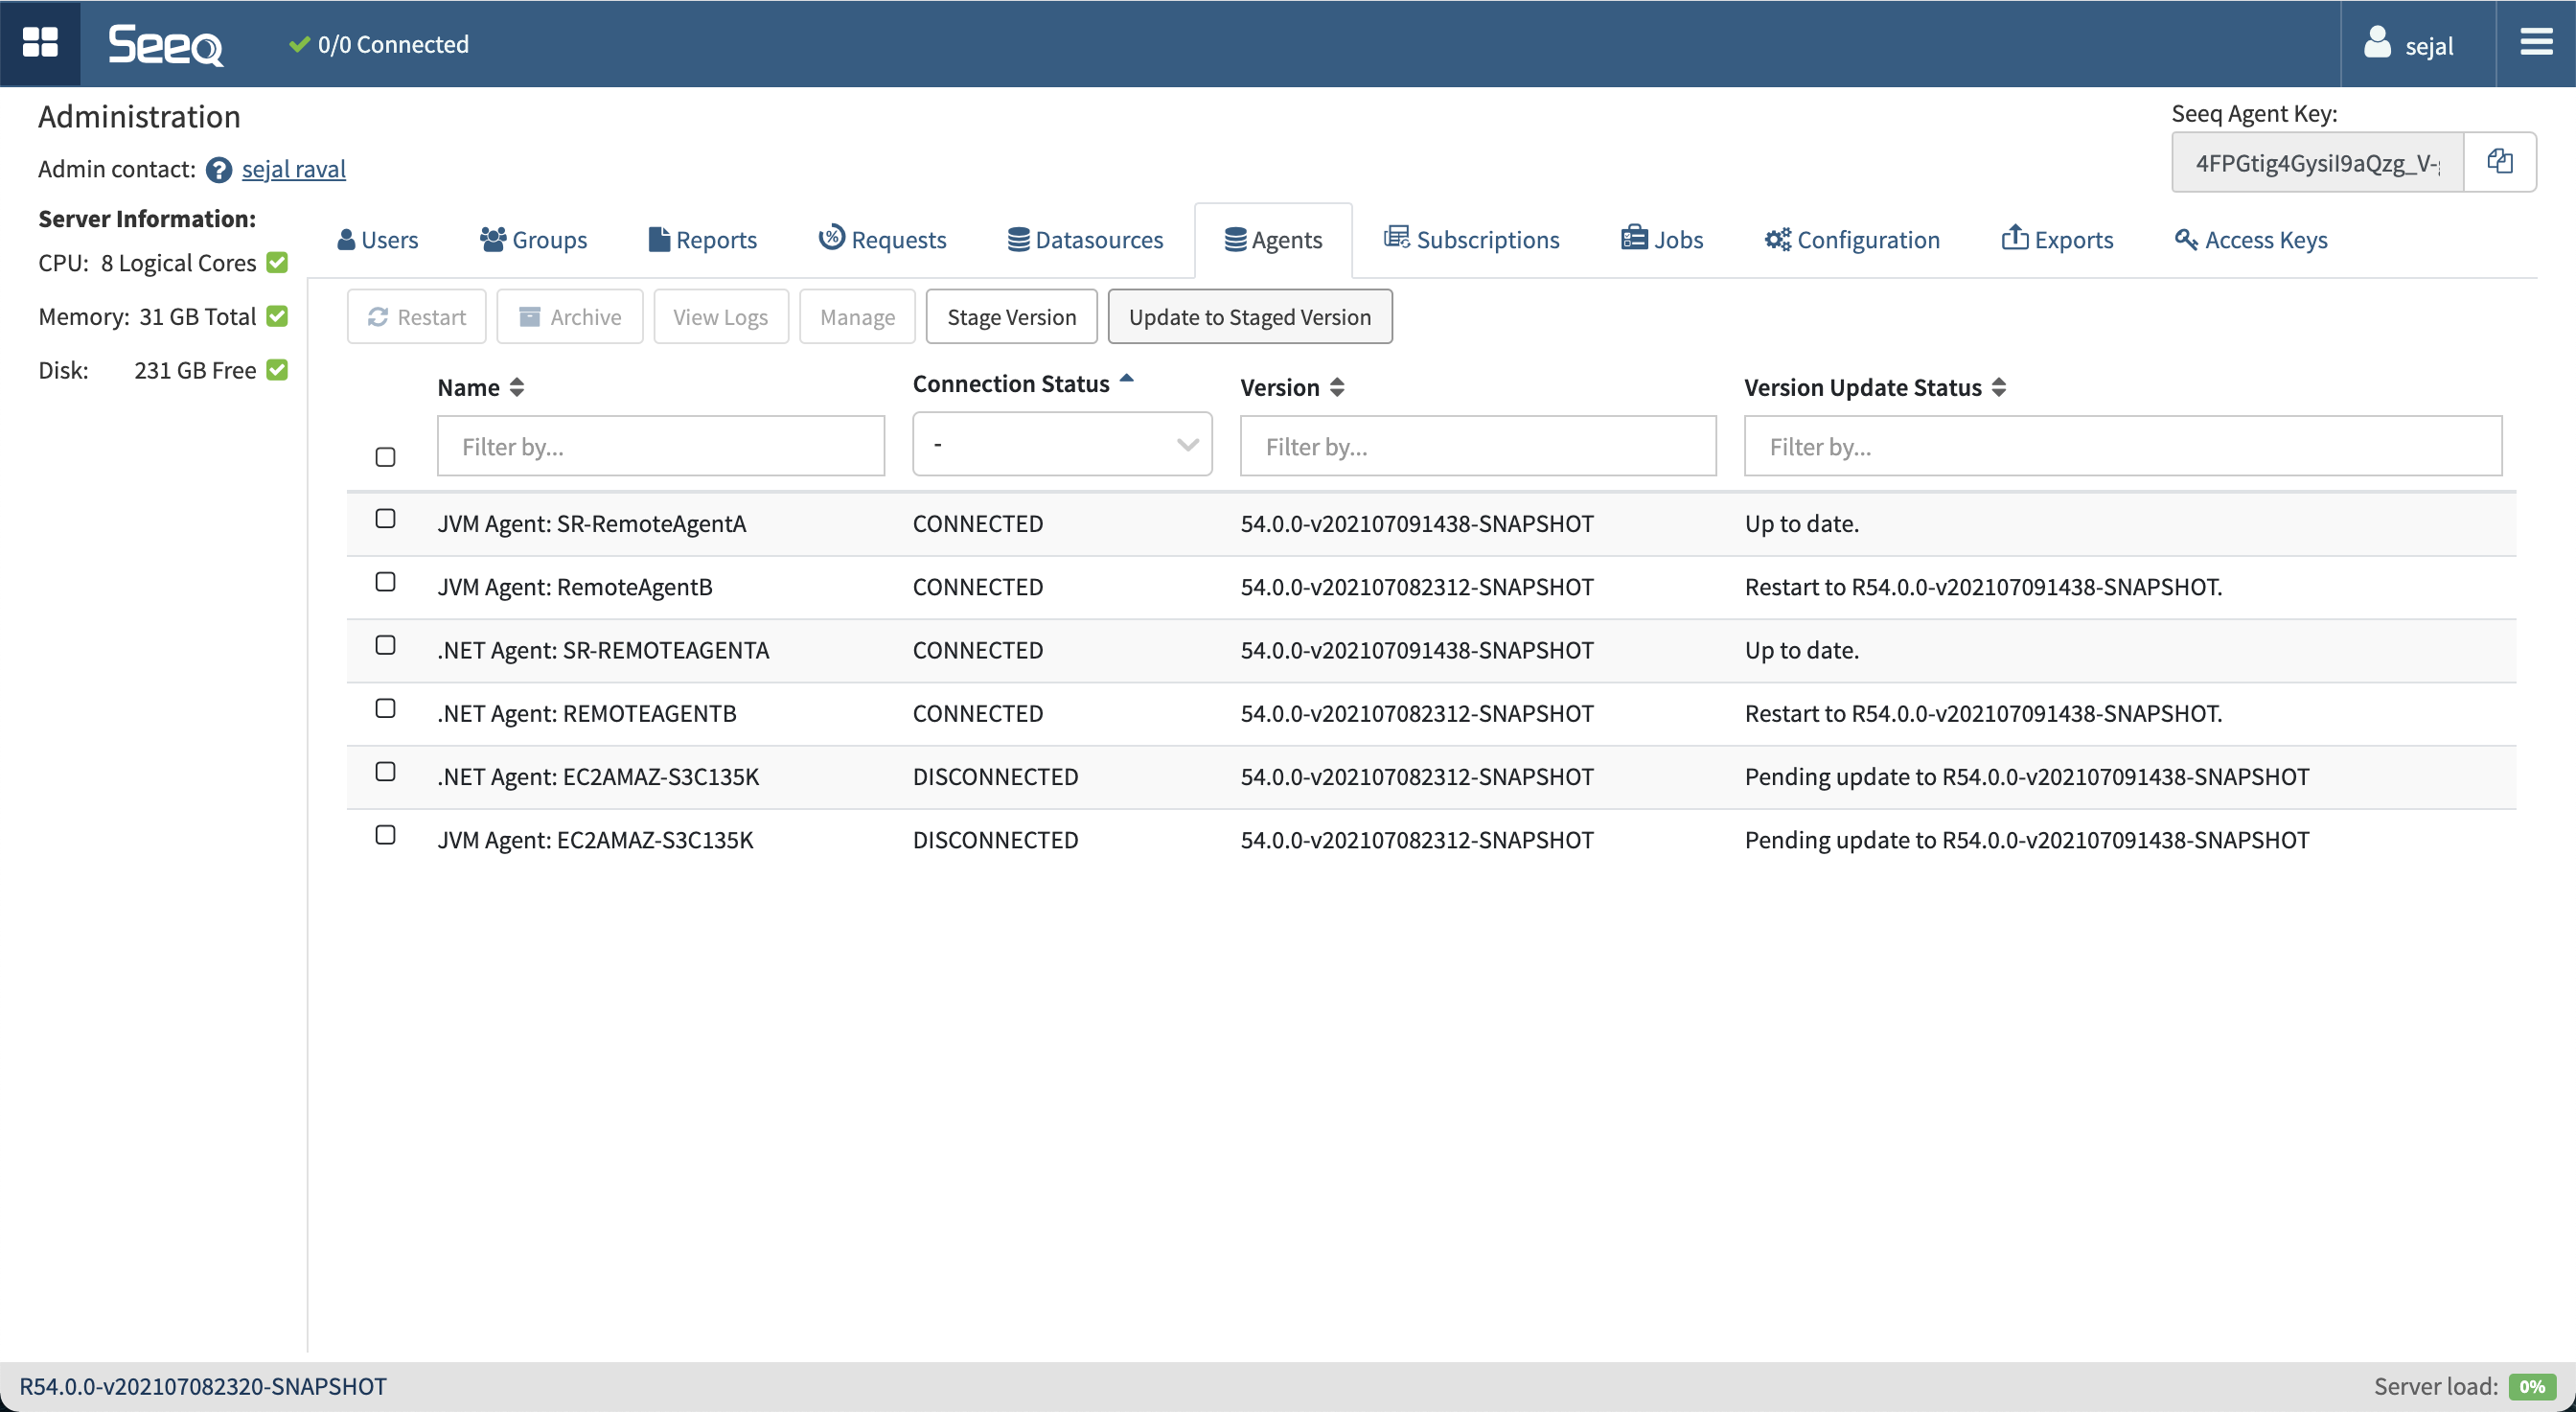
Task: Click the Update to Staged Version button
Action: [x=1249, y=317]
